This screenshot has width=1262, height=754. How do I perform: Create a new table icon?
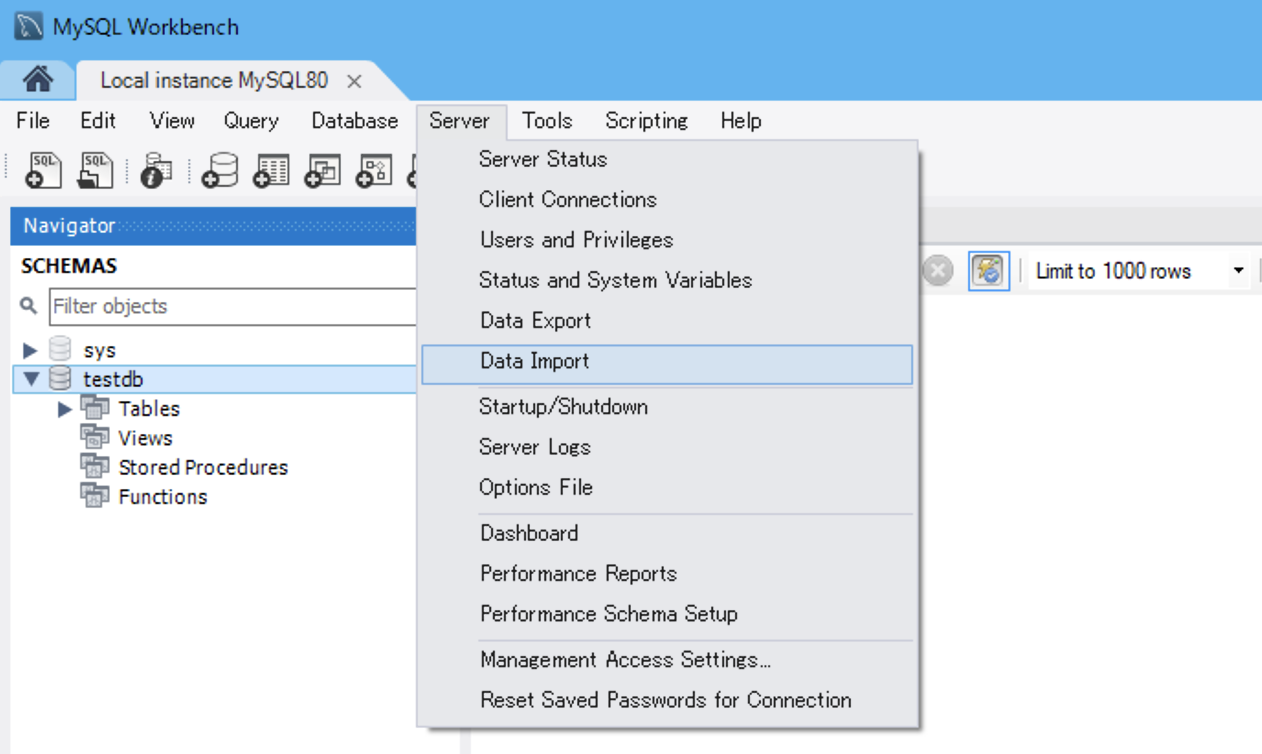[271, 171]
